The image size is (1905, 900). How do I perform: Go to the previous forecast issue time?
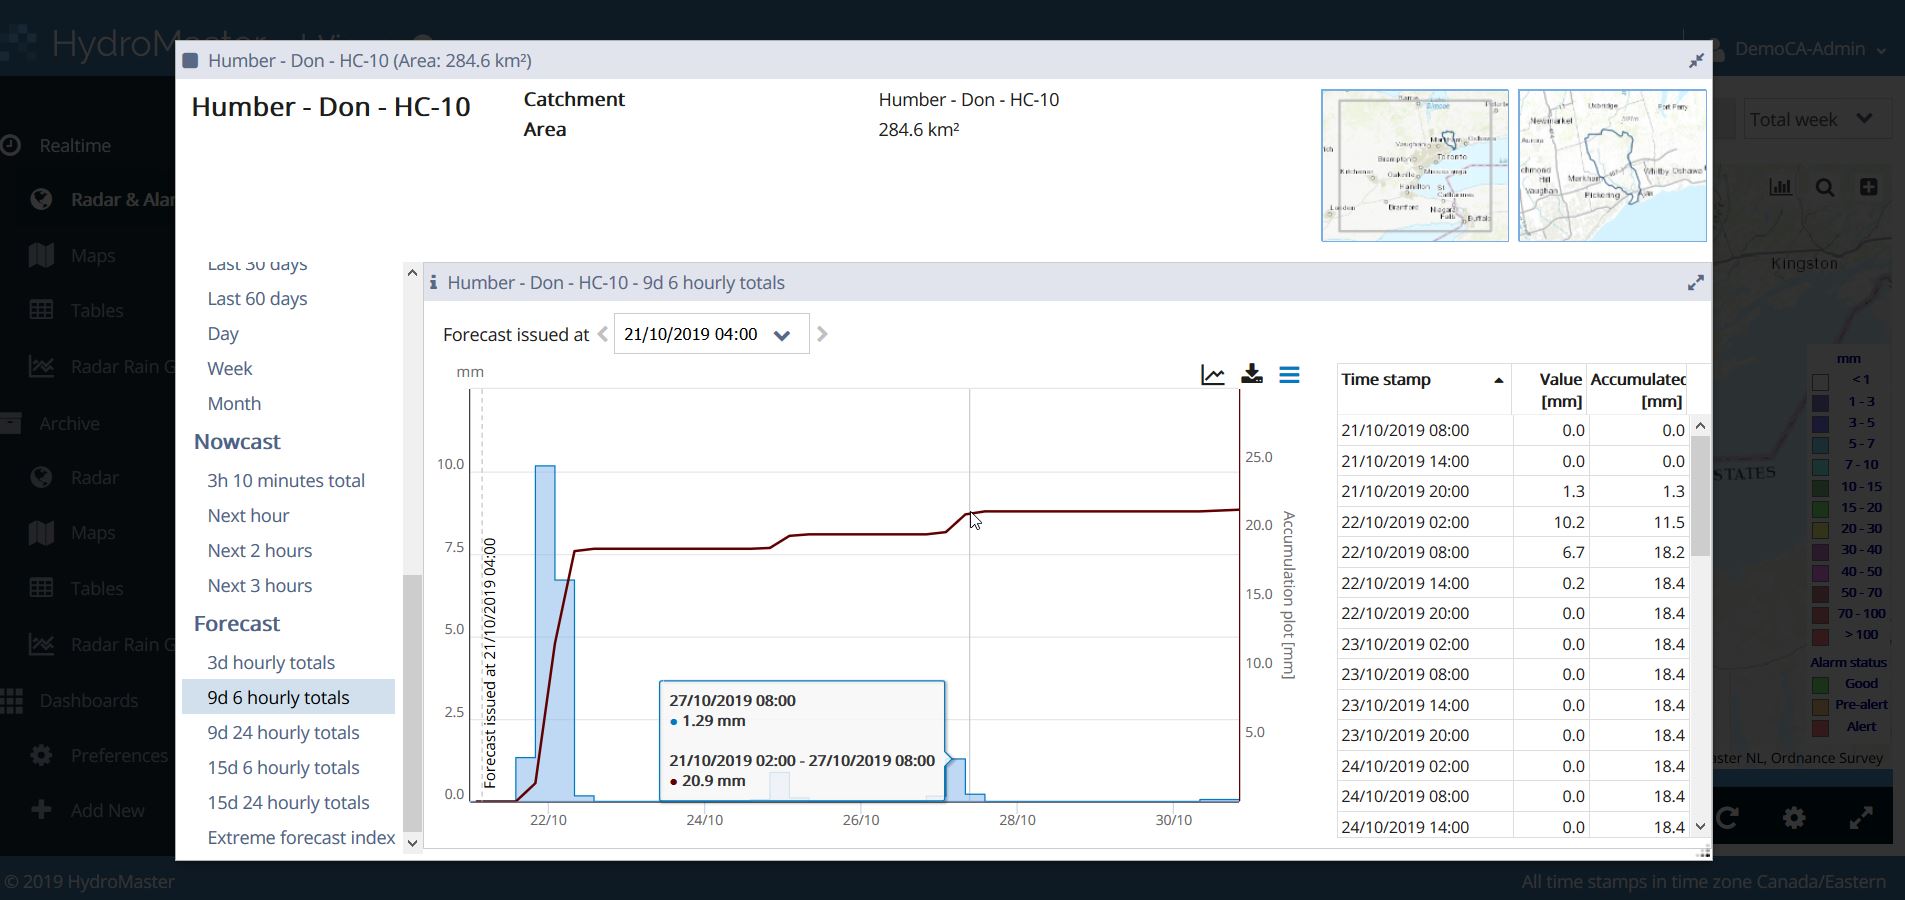(x=602, y=335)
